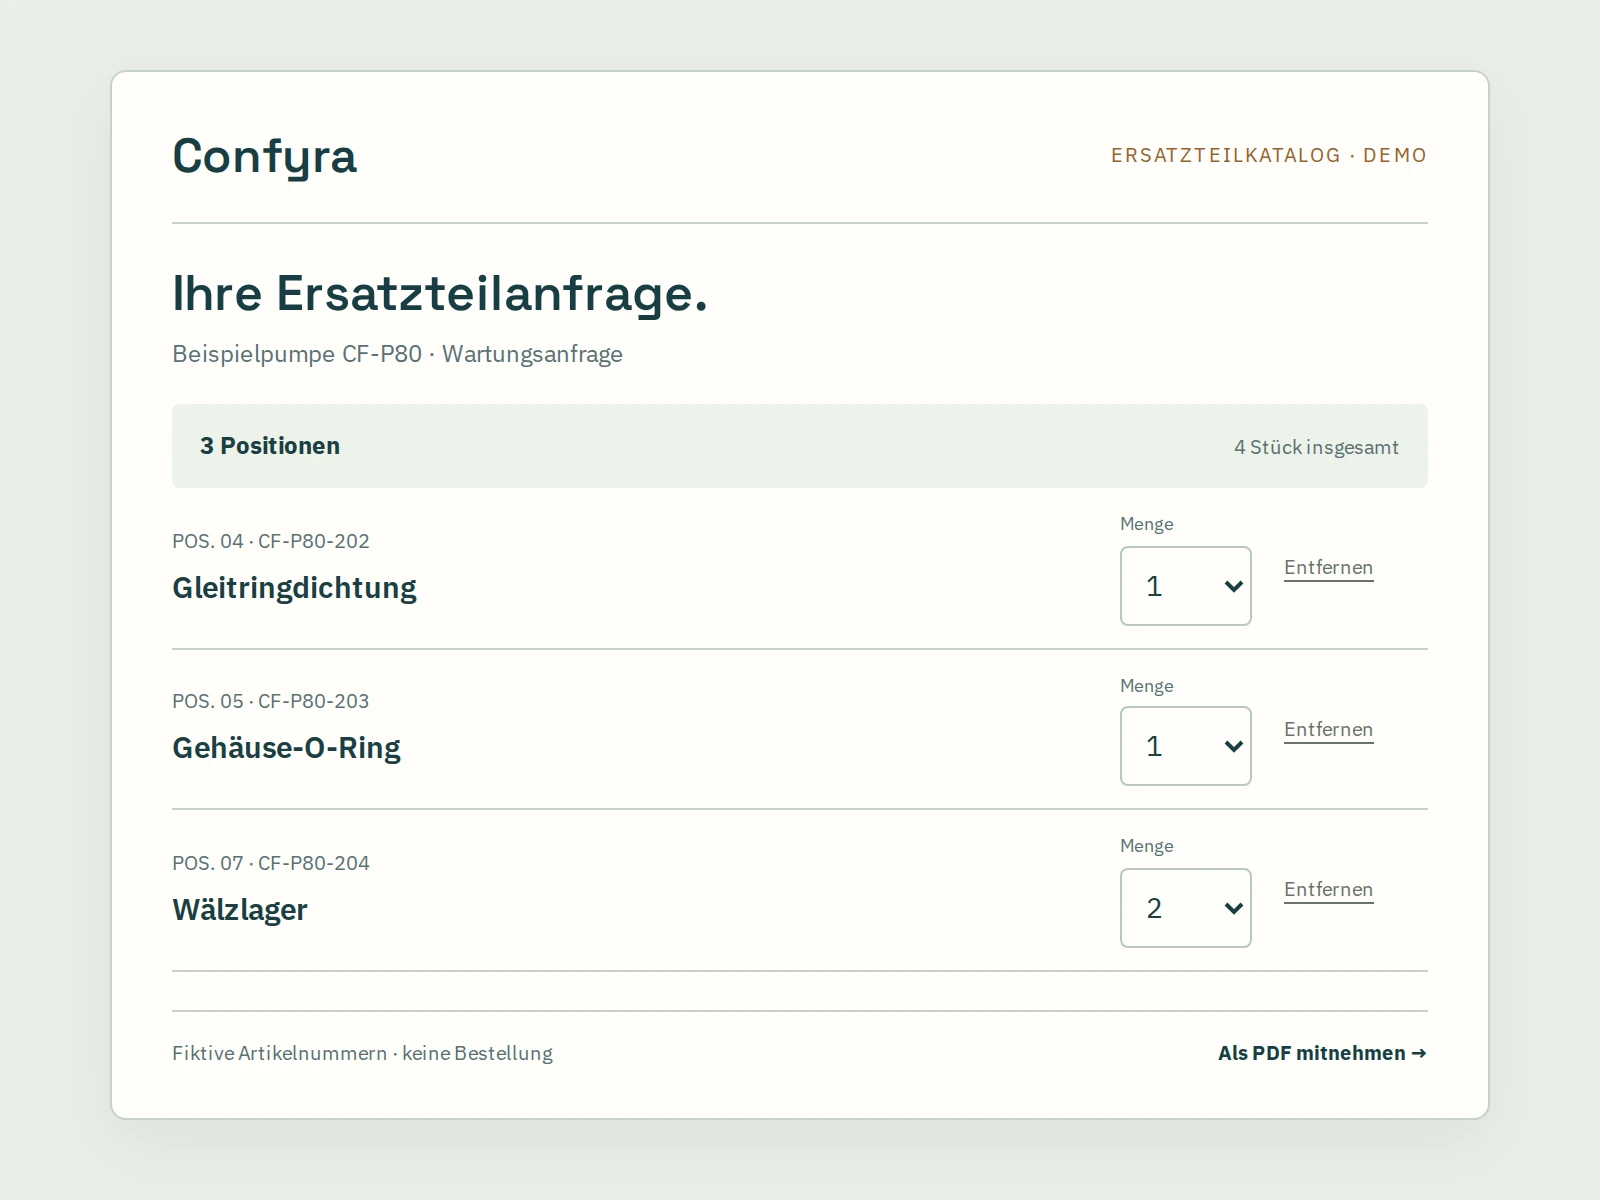
Task: Remove Gleitringdichtung via its Entfernen link
Action: [x=1328, y=567]
